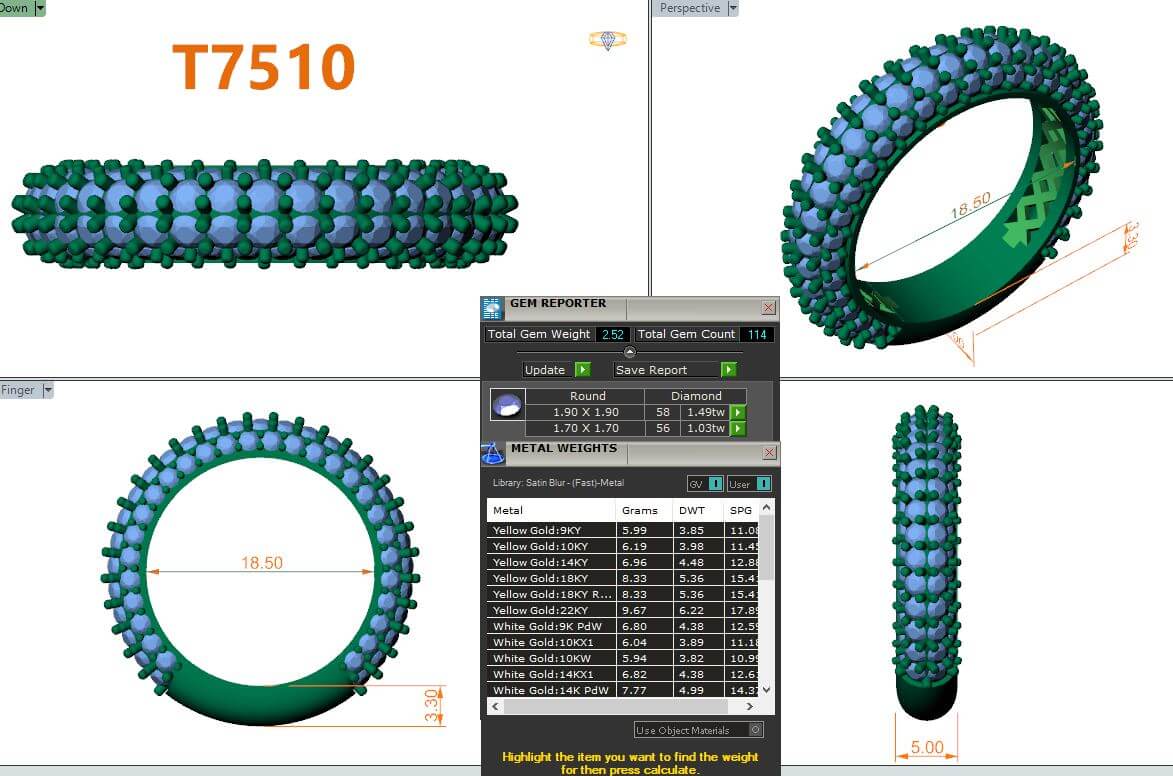1173x776 pixels.
Task: Click the 5.00 width dimension label
Action: tap(927, 748)
